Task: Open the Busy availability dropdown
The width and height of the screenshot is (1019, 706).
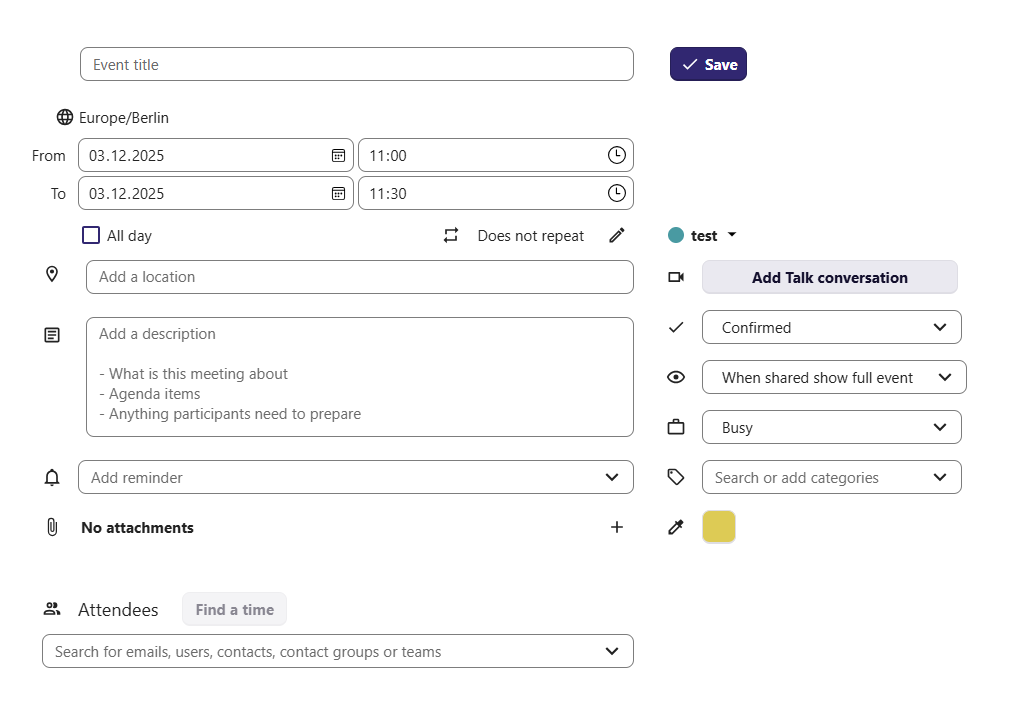Action: (831, 427)
